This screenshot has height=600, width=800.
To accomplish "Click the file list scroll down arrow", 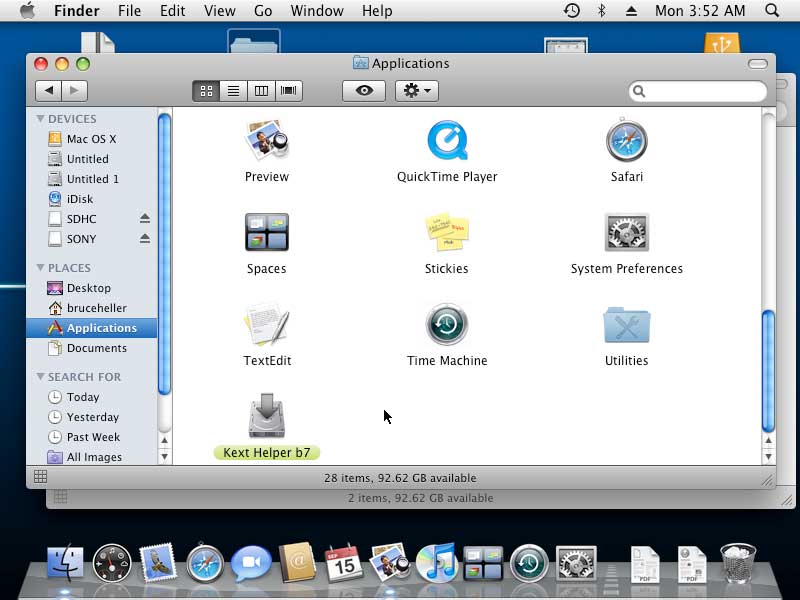I will (768, 456).
